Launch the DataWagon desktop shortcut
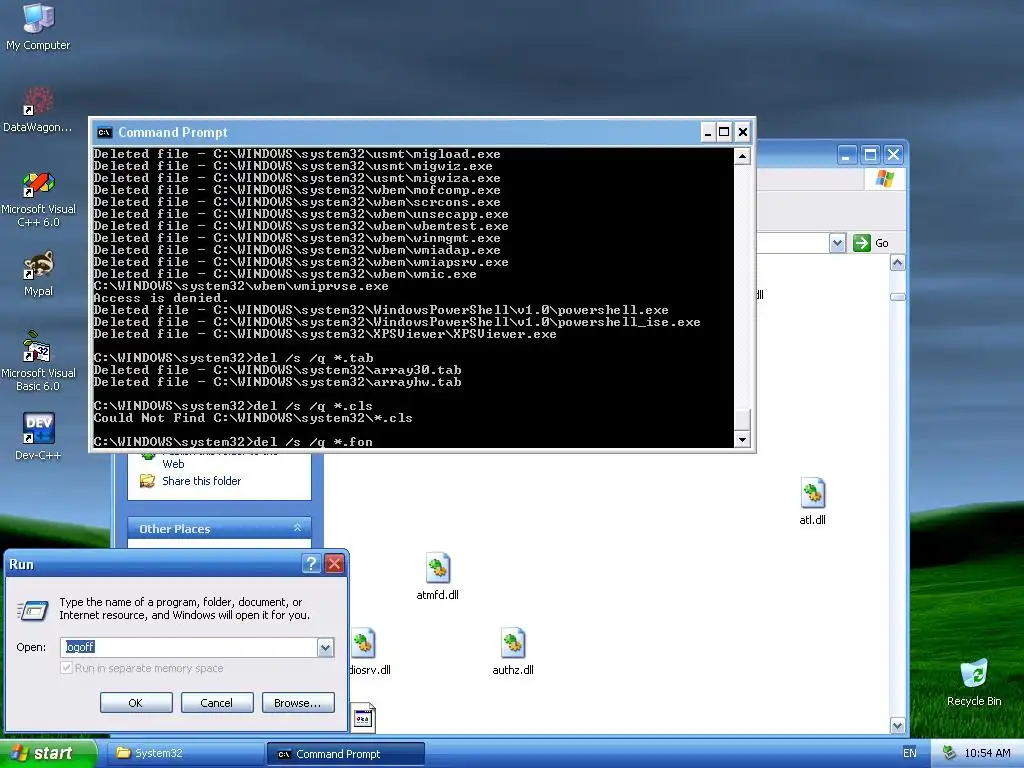 [38, 108]
